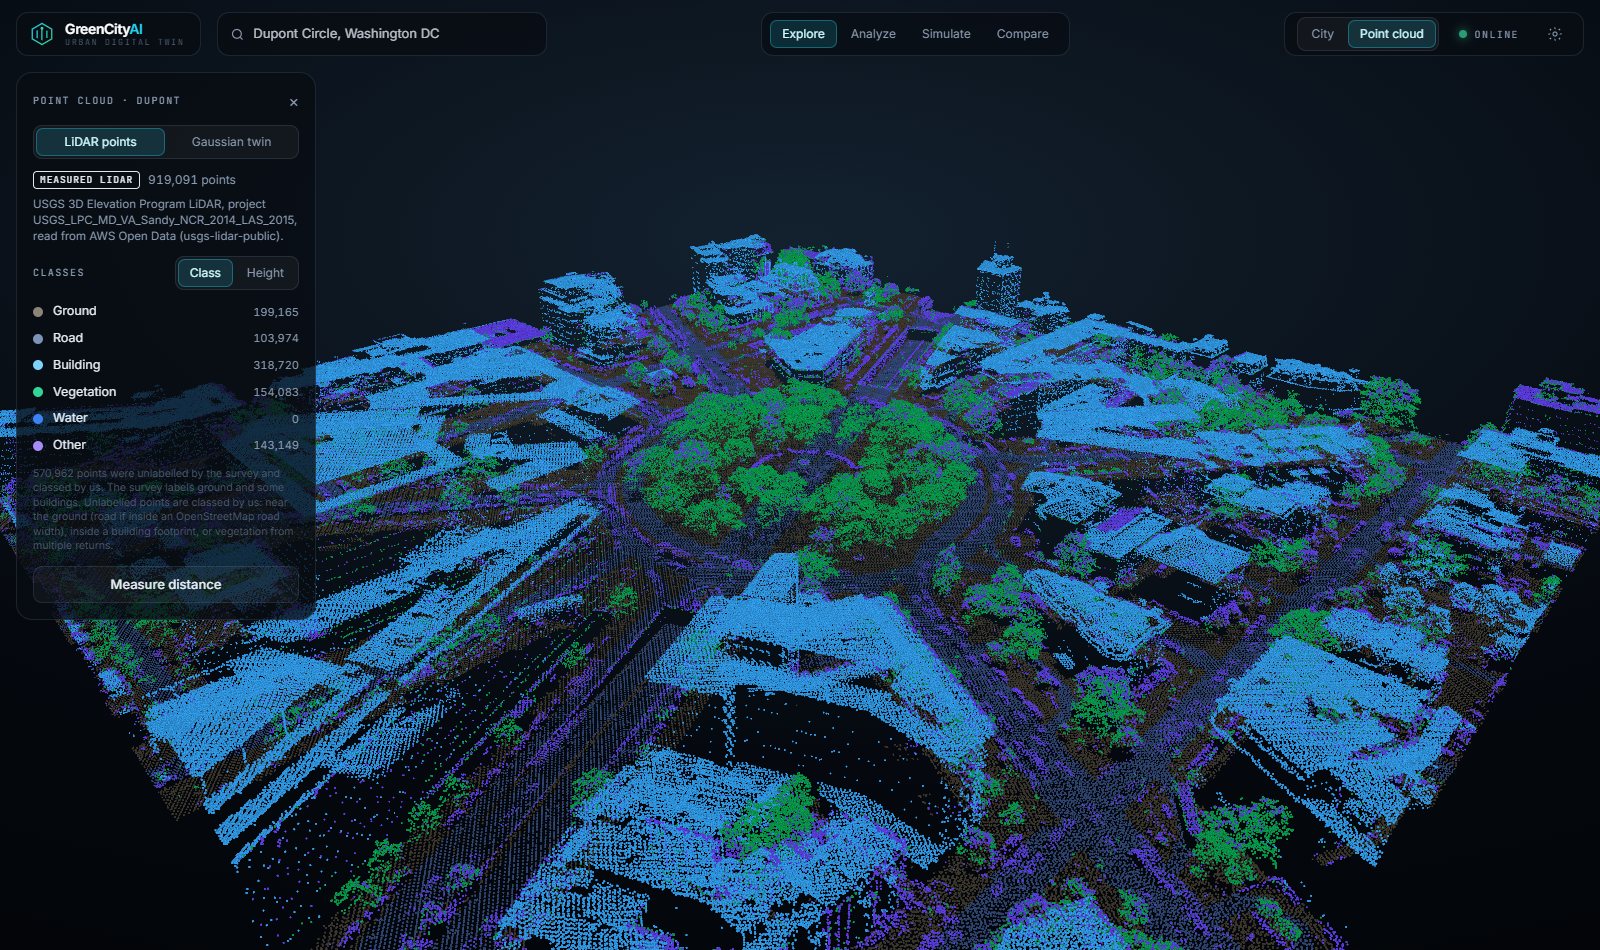The height and width of the screenshot is (950, 1600).
Task: Close the Point Cloud Dupont panel
Action: tap(293, 102)
